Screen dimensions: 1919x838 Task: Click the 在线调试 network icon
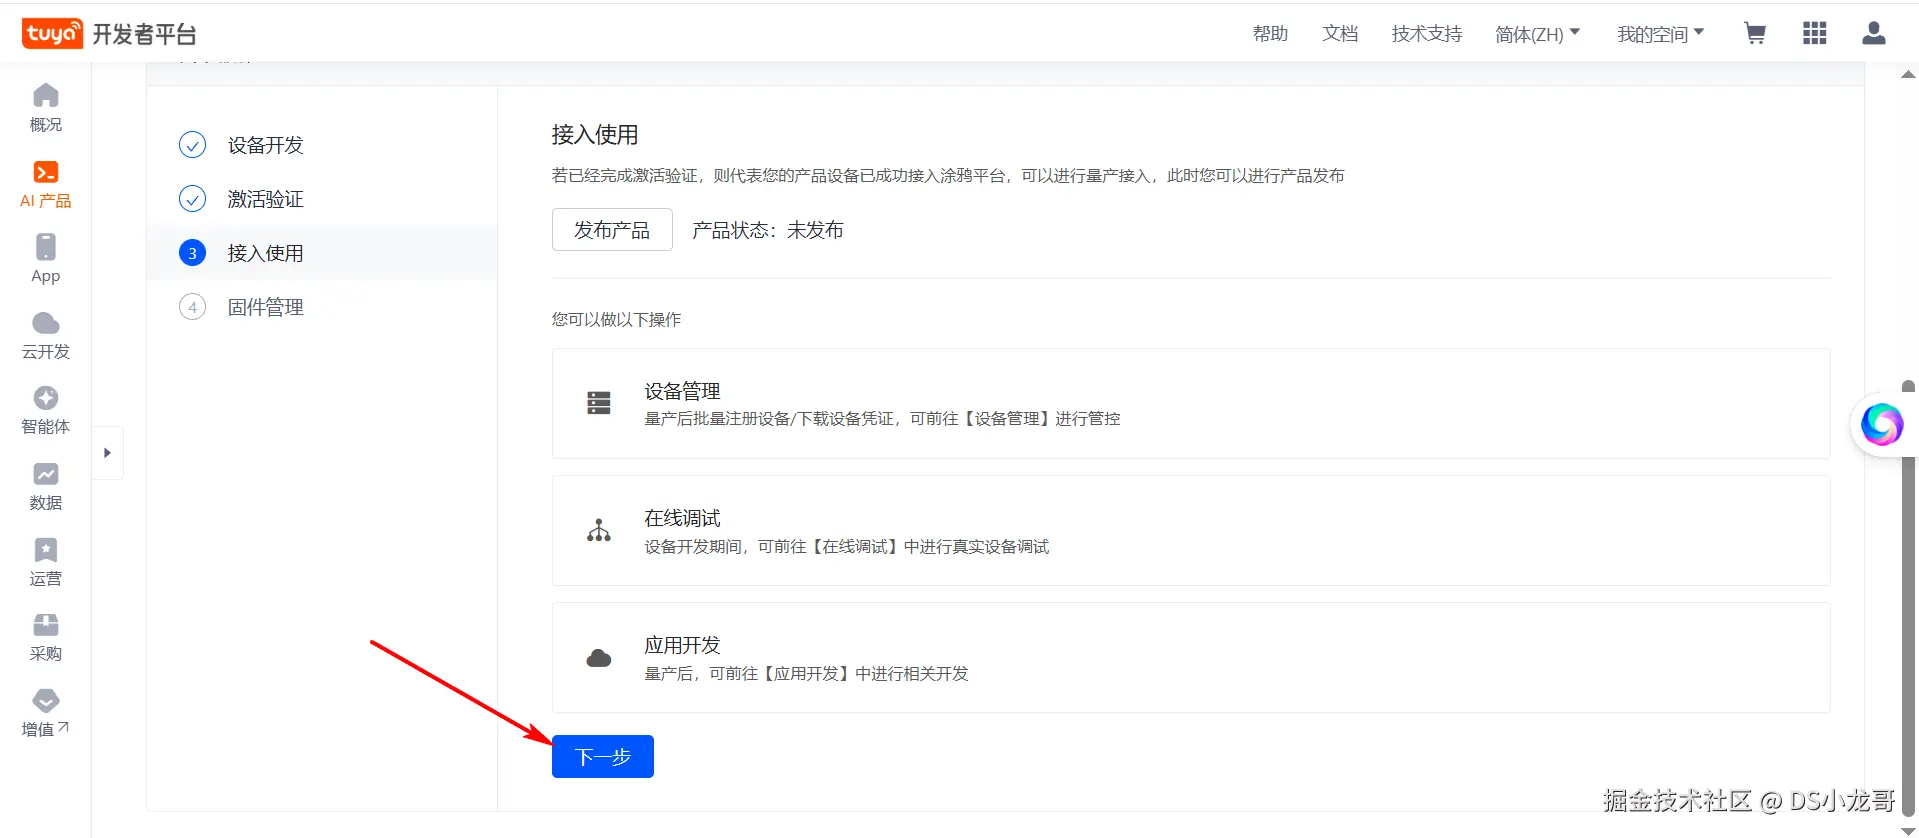(x=599, y=530)
